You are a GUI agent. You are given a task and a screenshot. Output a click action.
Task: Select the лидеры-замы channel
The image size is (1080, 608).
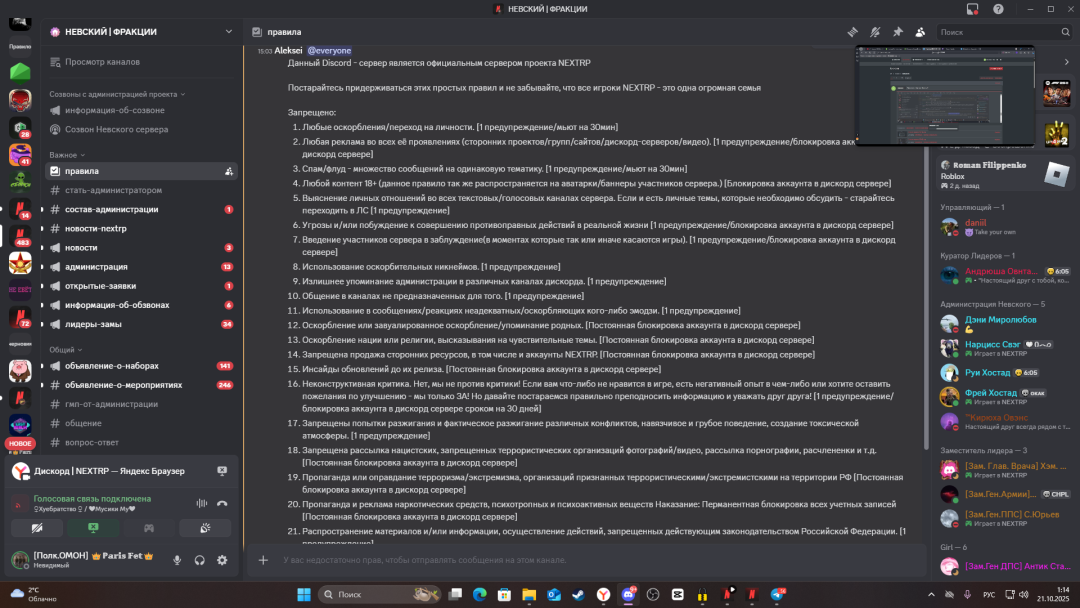pyautogui.click(x=95, y=324)
